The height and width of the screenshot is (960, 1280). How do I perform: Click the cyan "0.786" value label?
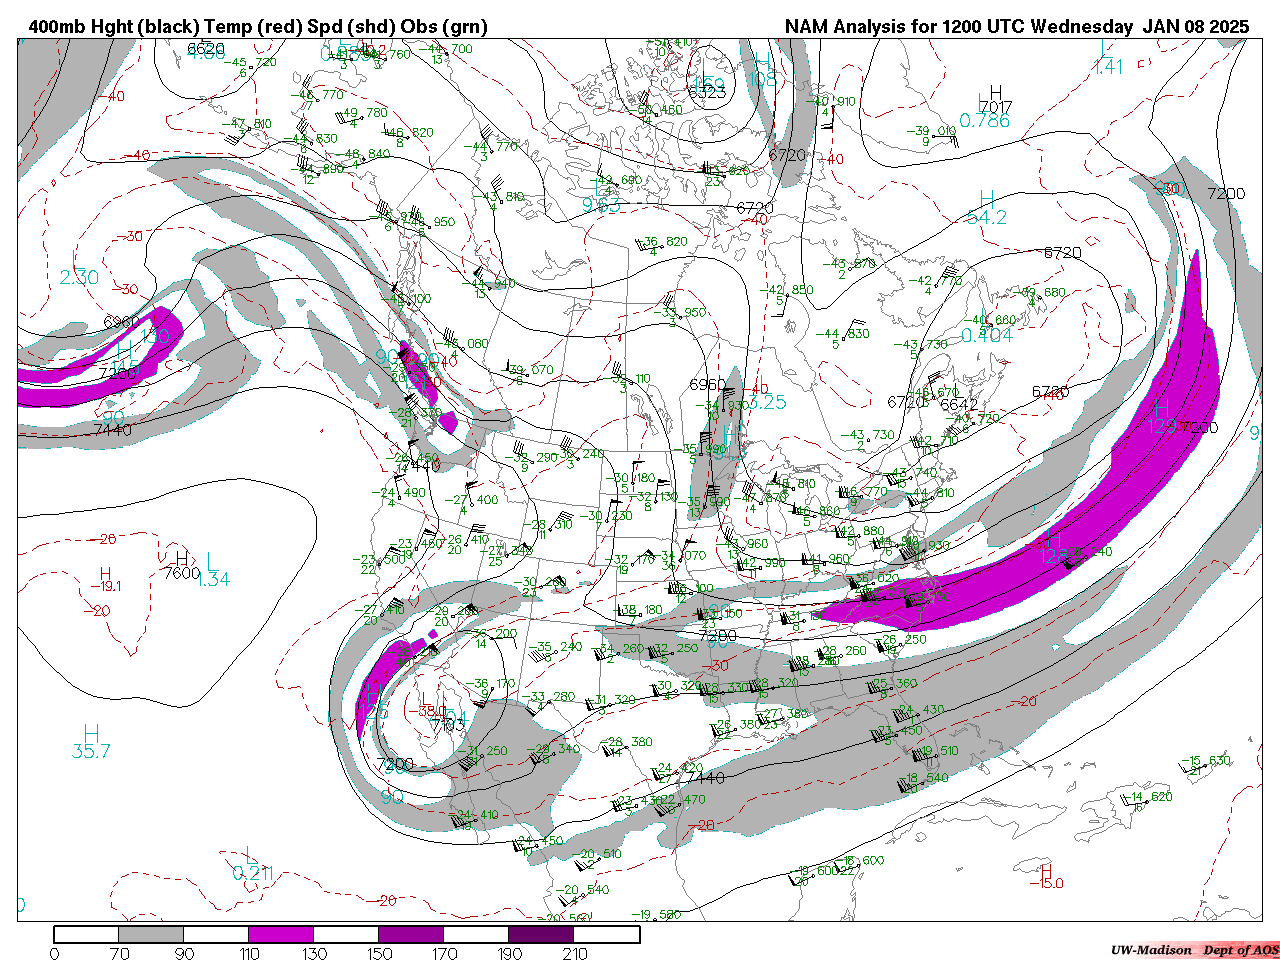point(985,121)
